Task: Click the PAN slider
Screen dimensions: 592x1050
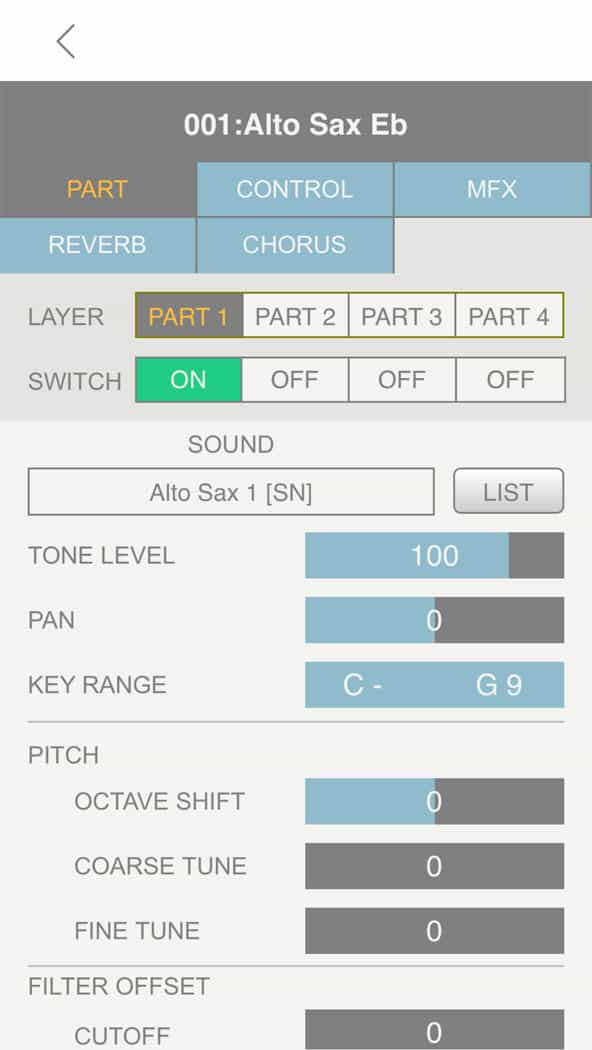Action: pyautogui.click(x=435, y=620)
